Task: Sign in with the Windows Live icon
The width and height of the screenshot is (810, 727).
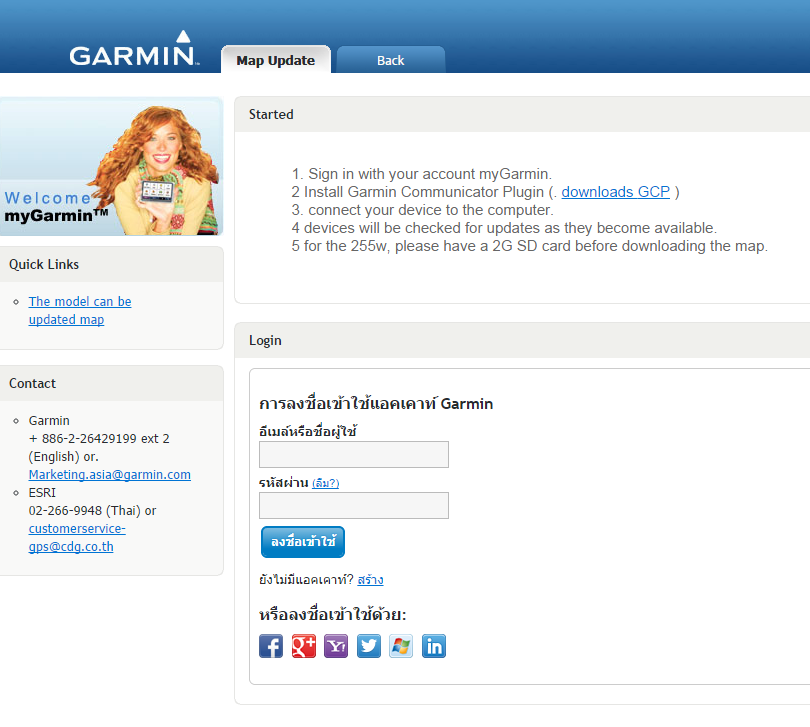Action: [x=401, y=646]
